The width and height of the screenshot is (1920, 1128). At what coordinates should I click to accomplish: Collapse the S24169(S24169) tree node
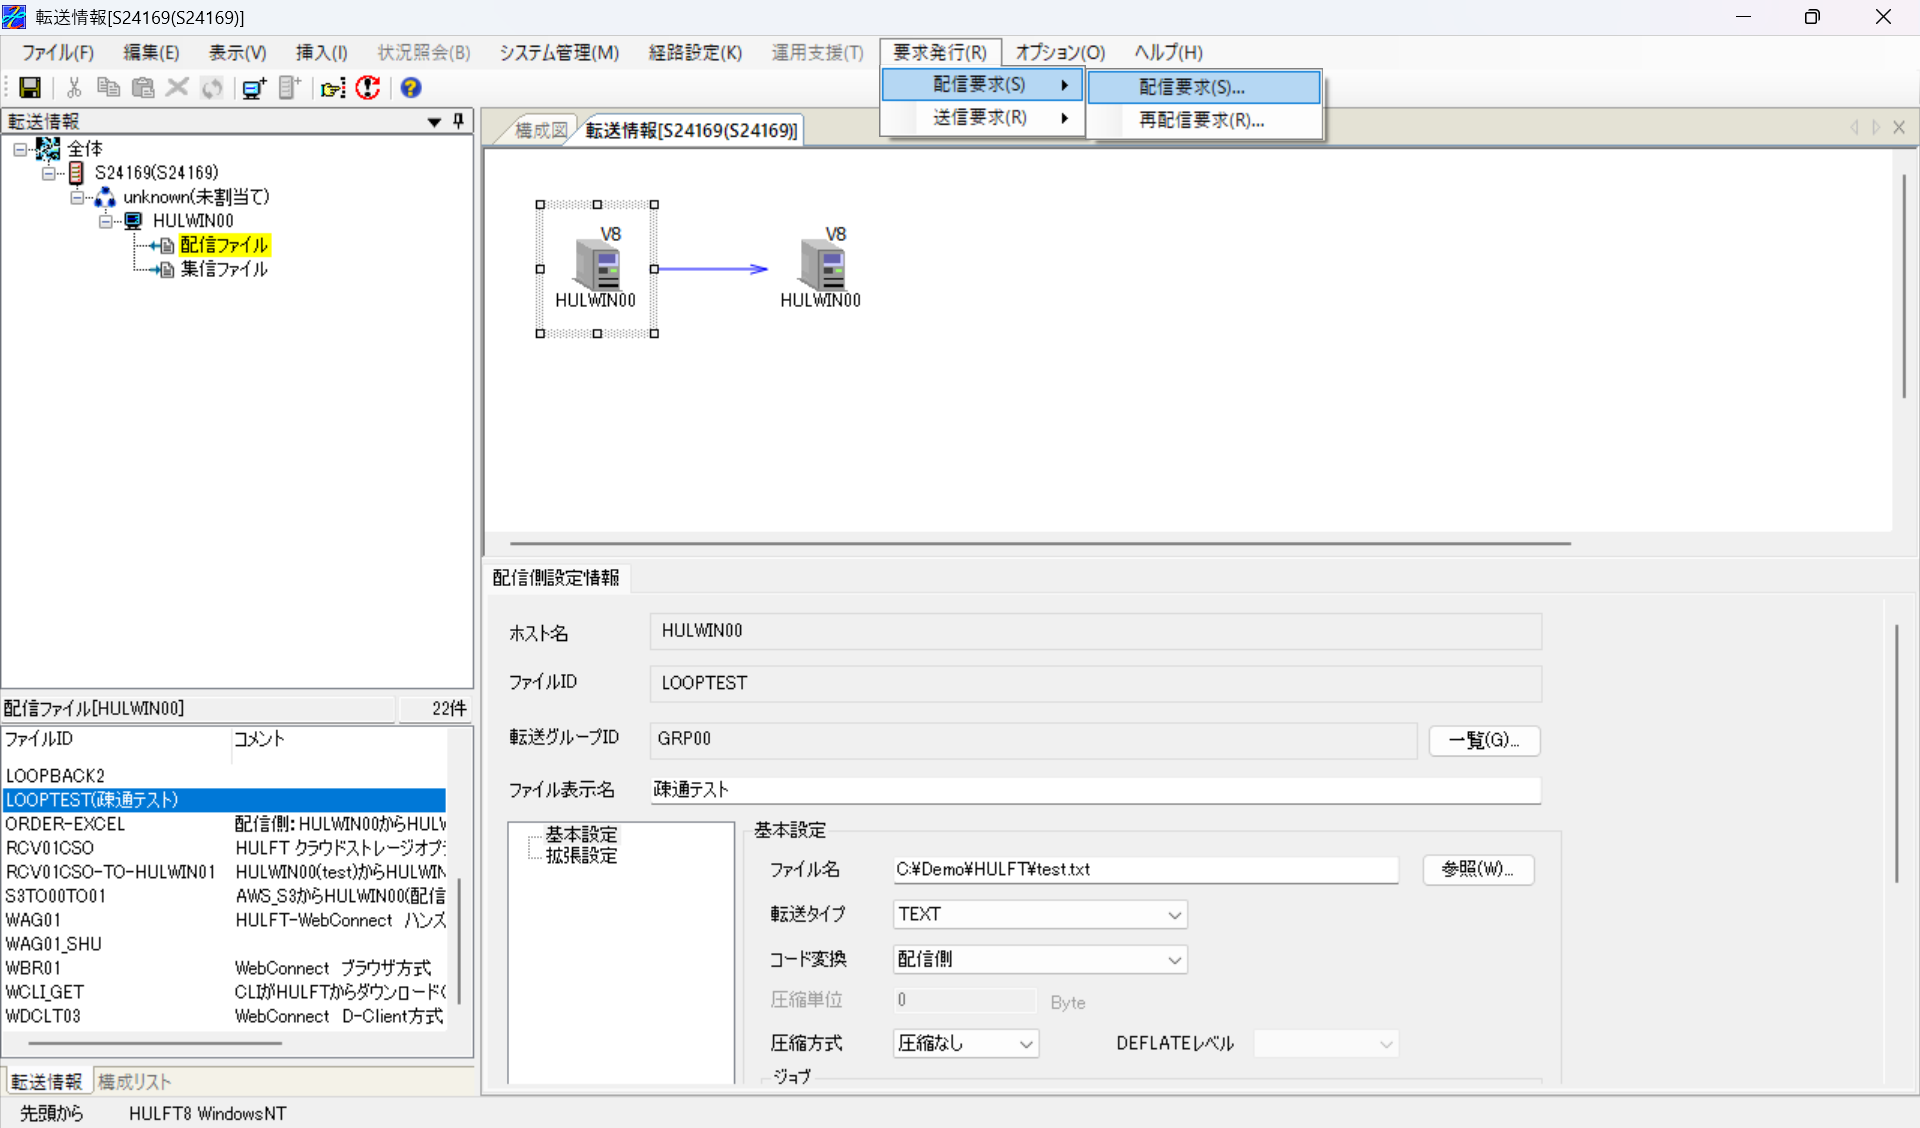coord(48,173)
